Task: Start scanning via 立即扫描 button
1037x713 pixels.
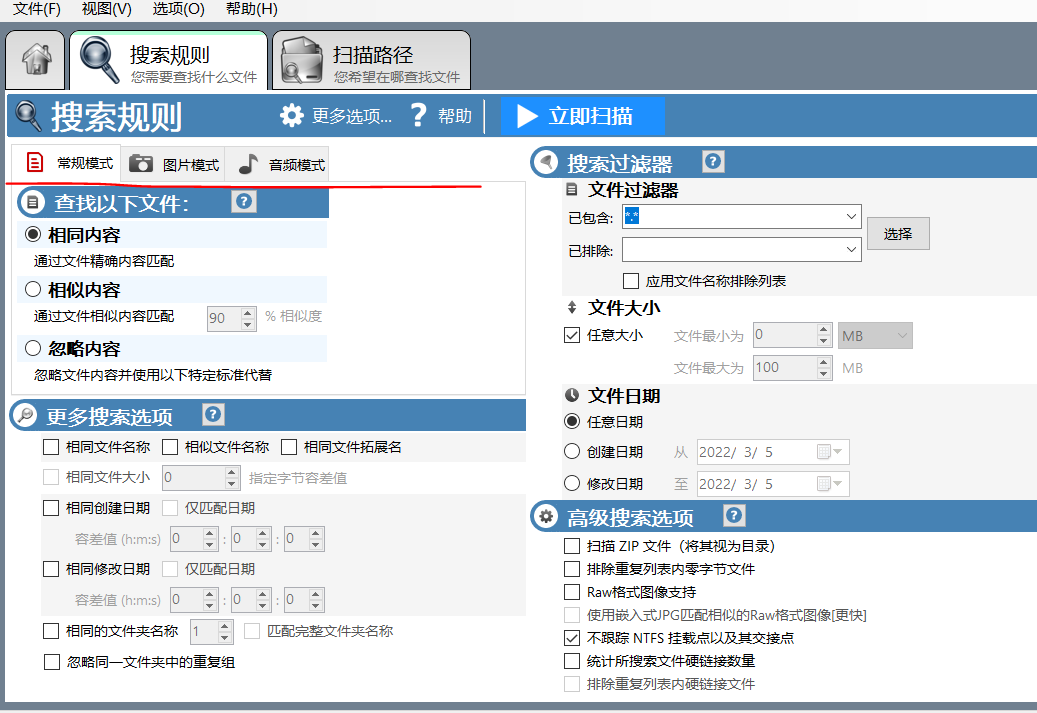Action: 583,115
